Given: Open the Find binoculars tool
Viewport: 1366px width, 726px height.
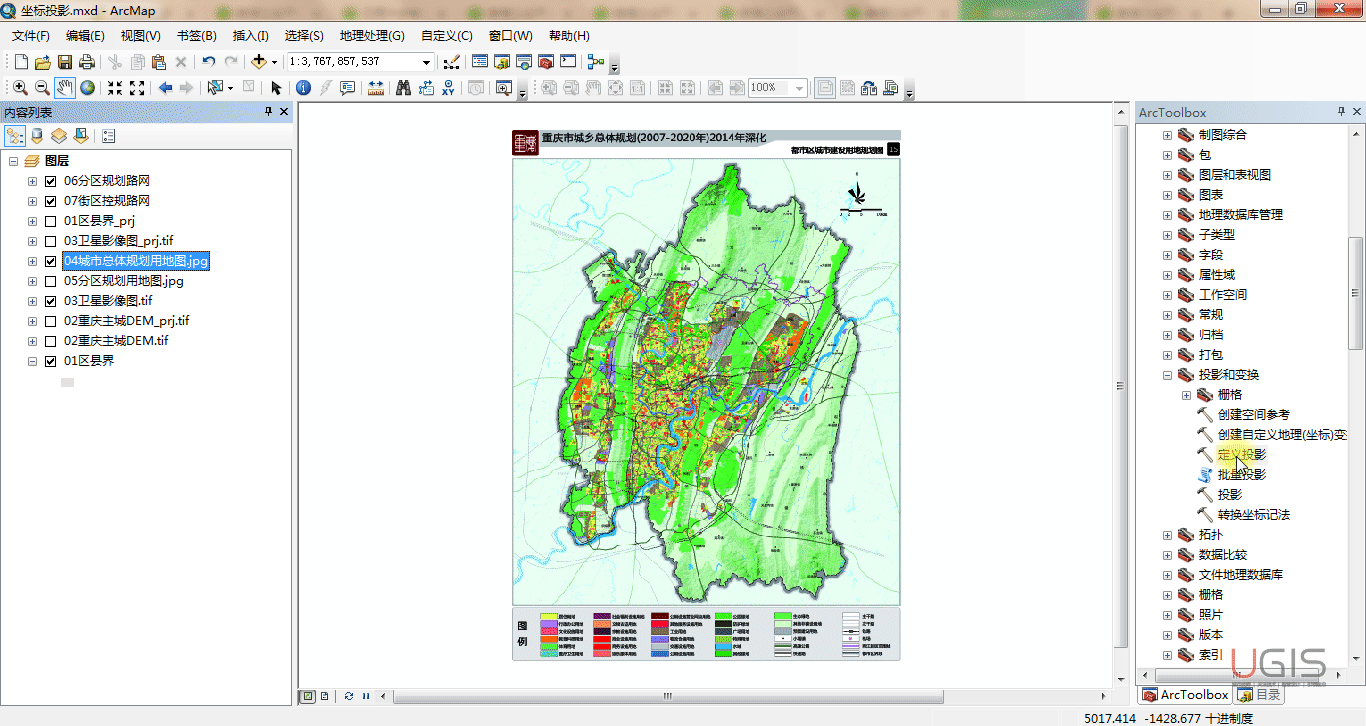Looking at the screenshot, I should (x=403, y=88).
